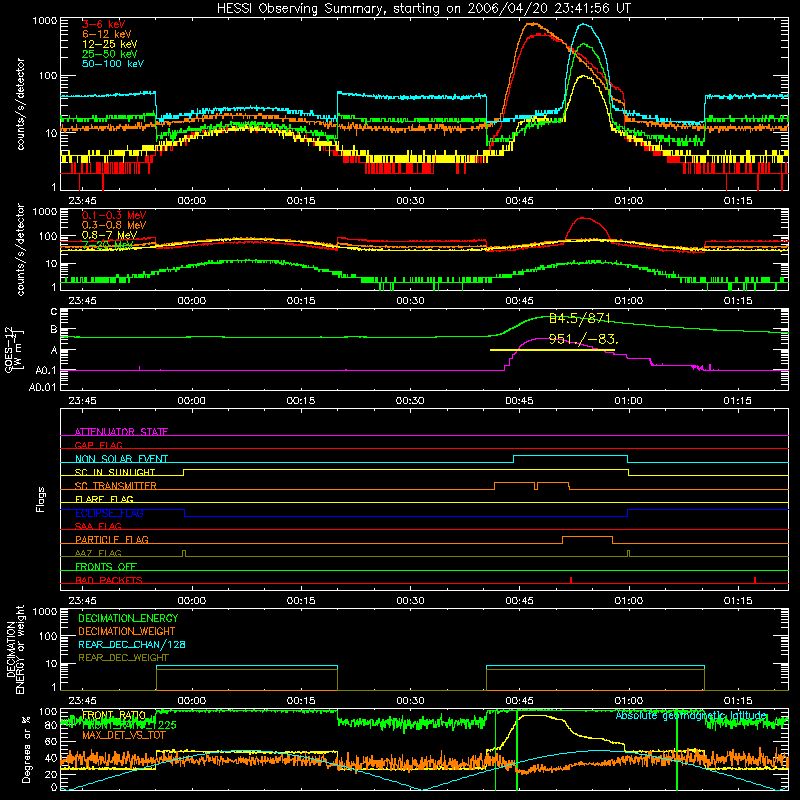Click 23:45 time label under the Flags panel

(x=83, y=601)
